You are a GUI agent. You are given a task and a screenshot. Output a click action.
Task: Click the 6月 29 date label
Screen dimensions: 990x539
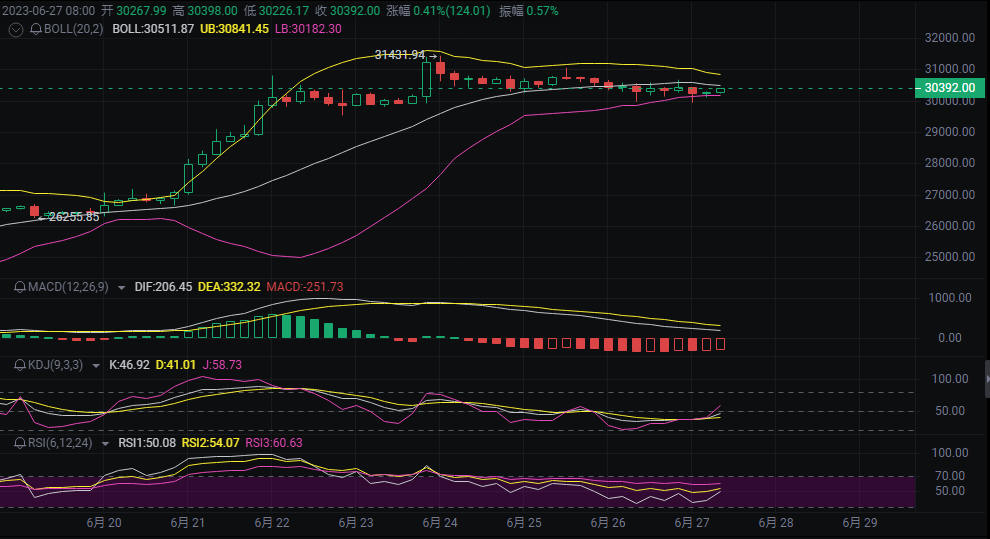tap(860, 523)
